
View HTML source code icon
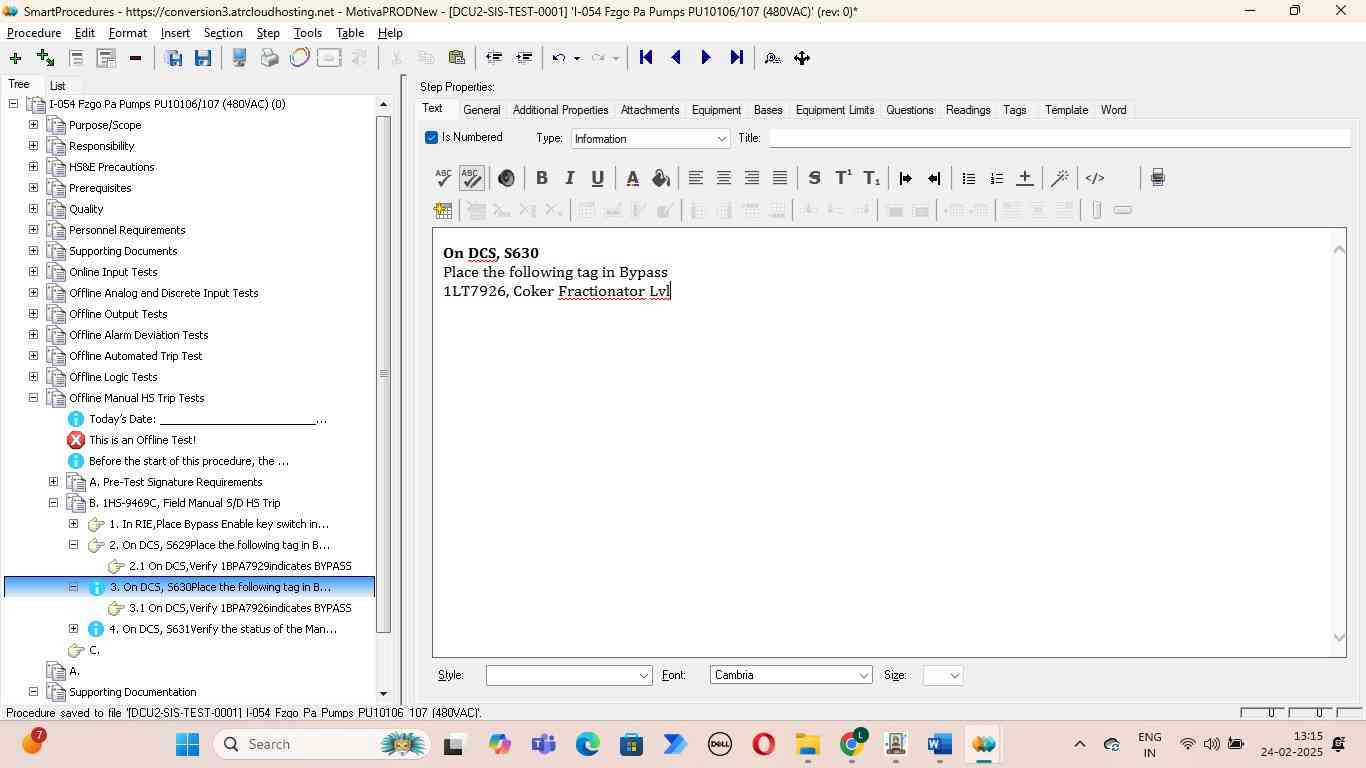click(1095, 178)
